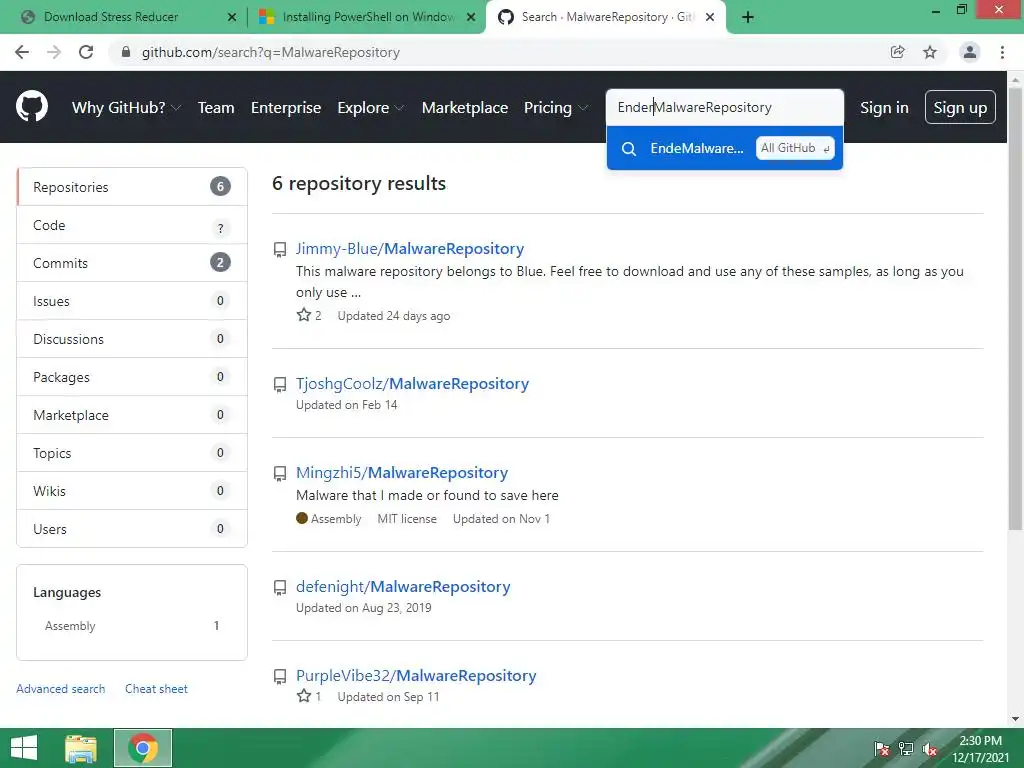Click the browser address bar URL
This screenshot has height=768, width=1024.
tap(270, 52)
